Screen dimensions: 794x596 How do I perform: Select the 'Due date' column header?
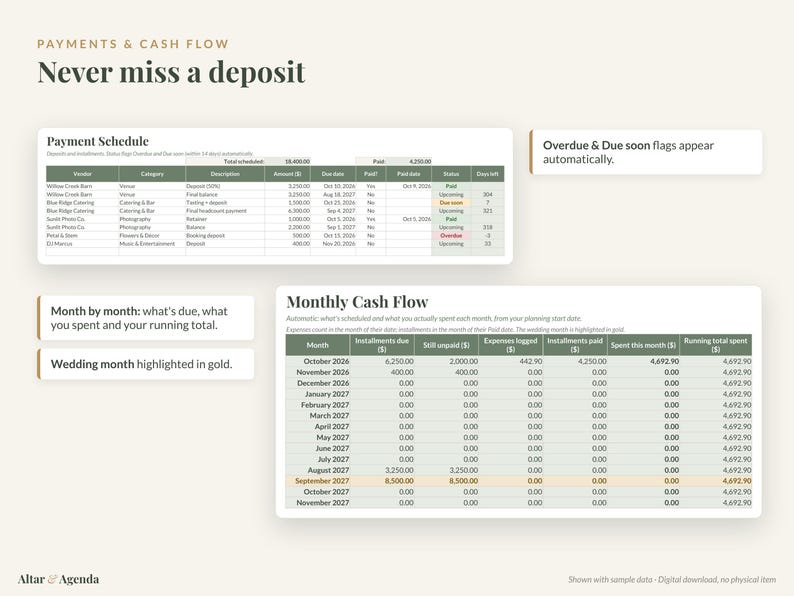point(333,174)
